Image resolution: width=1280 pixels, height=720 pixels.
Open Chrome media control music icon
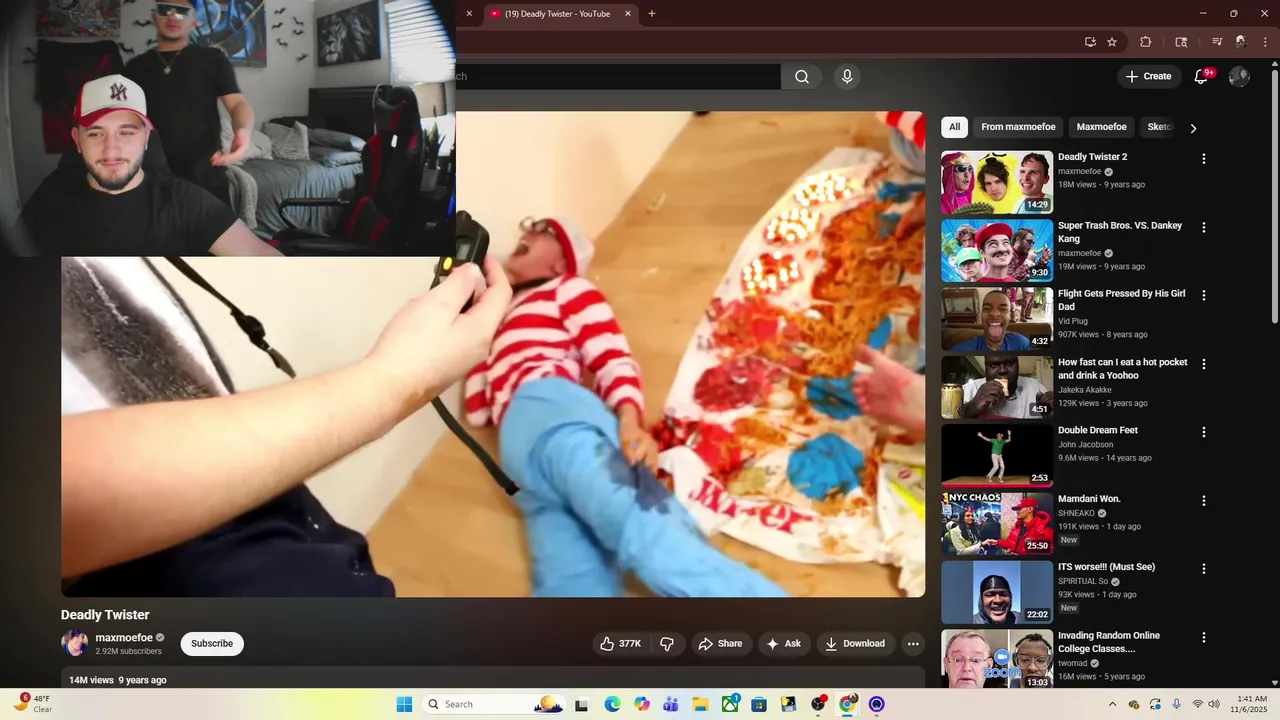click(x=1217, y=42)
